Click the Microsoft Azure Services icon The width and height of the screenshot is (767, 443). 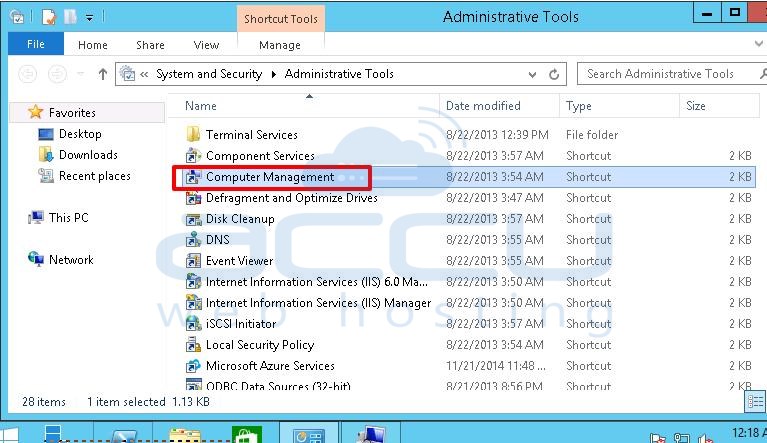193,366
